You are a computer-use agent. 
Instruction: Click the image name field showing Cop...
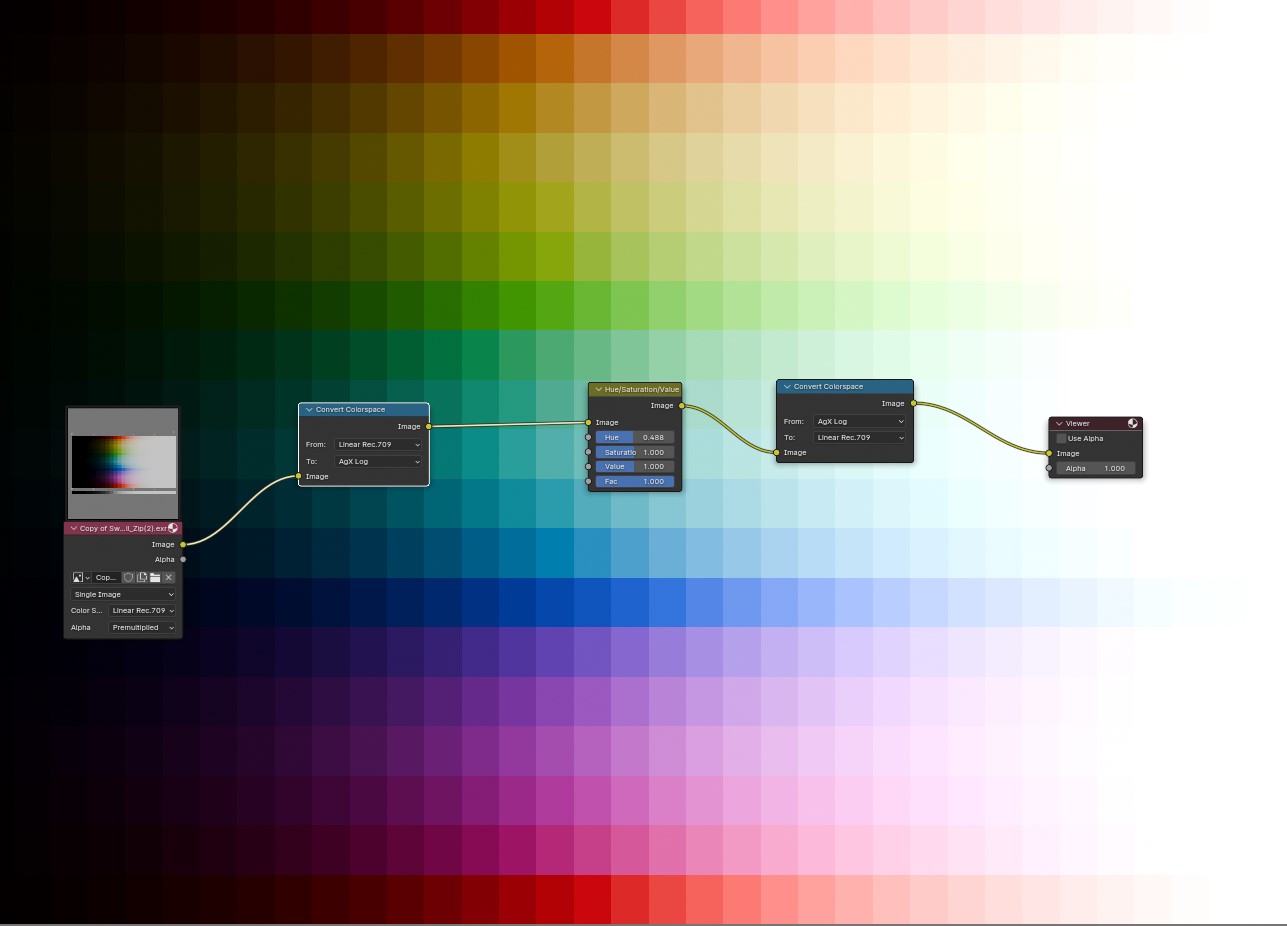coord(107,578)
